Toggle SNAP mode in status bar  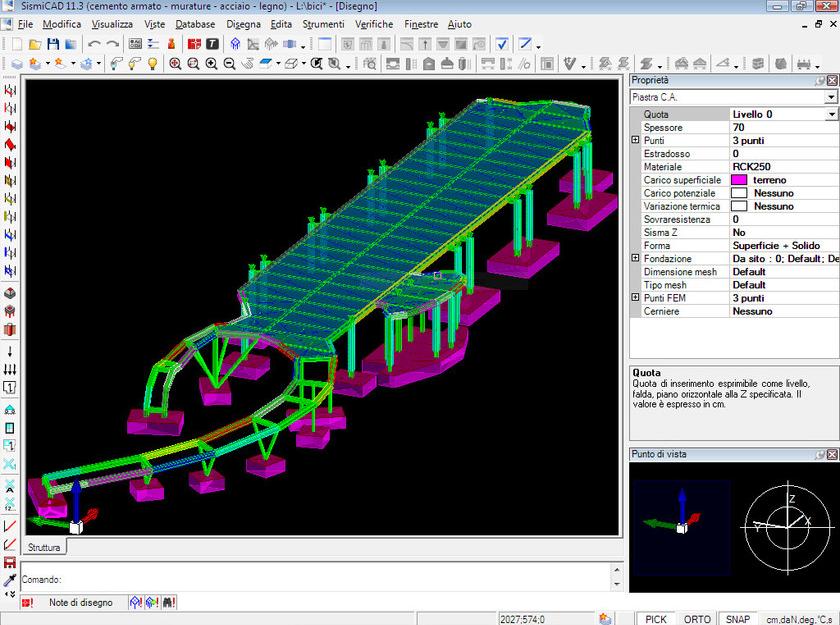[x=738, y=619]
